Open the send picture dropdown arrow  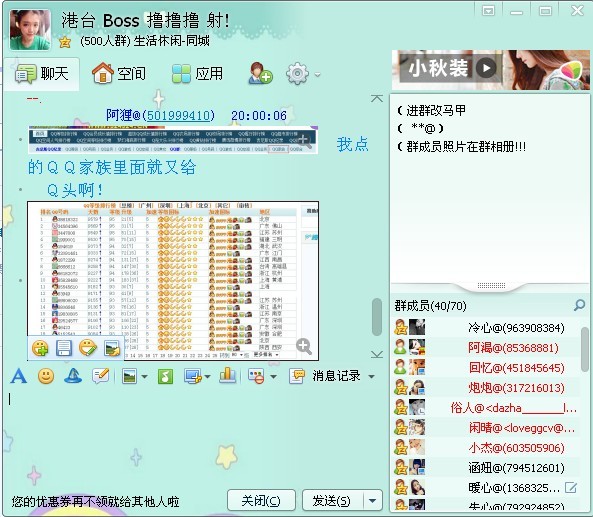pyautogui.click(x=144, y=377)
